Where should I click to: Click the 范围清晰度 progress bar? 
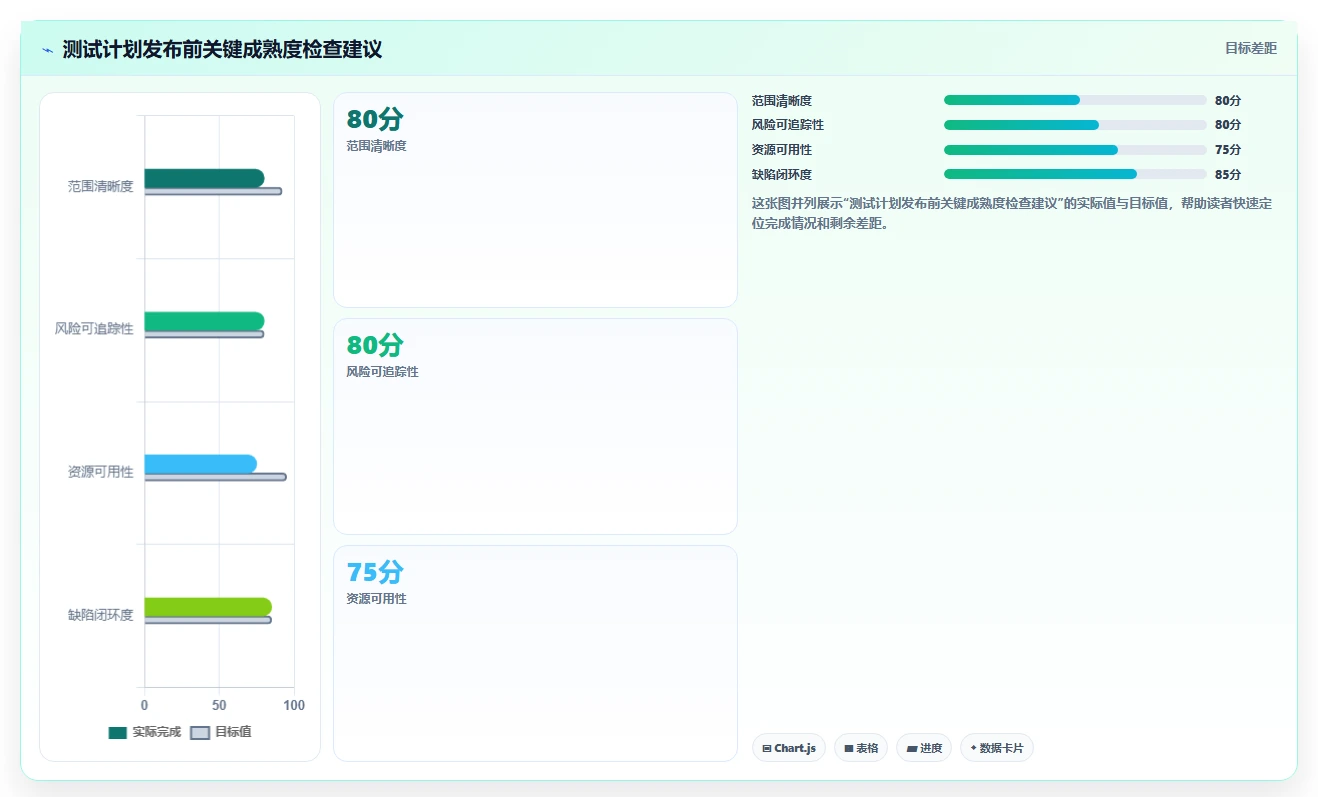point(1075,100)
